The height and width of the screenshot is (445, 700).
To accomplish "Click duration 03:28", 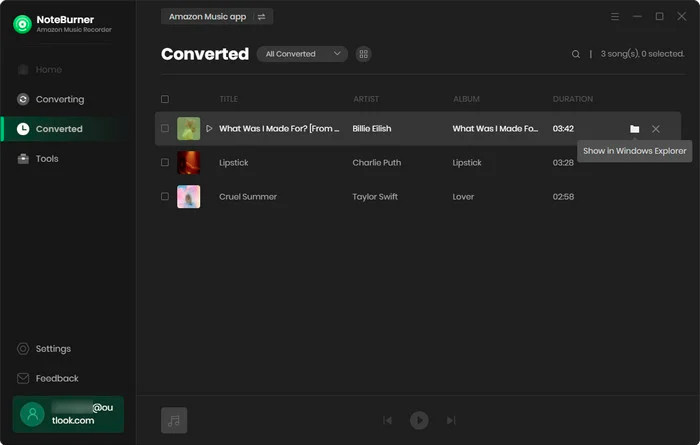I will click(x=563, y=162).
